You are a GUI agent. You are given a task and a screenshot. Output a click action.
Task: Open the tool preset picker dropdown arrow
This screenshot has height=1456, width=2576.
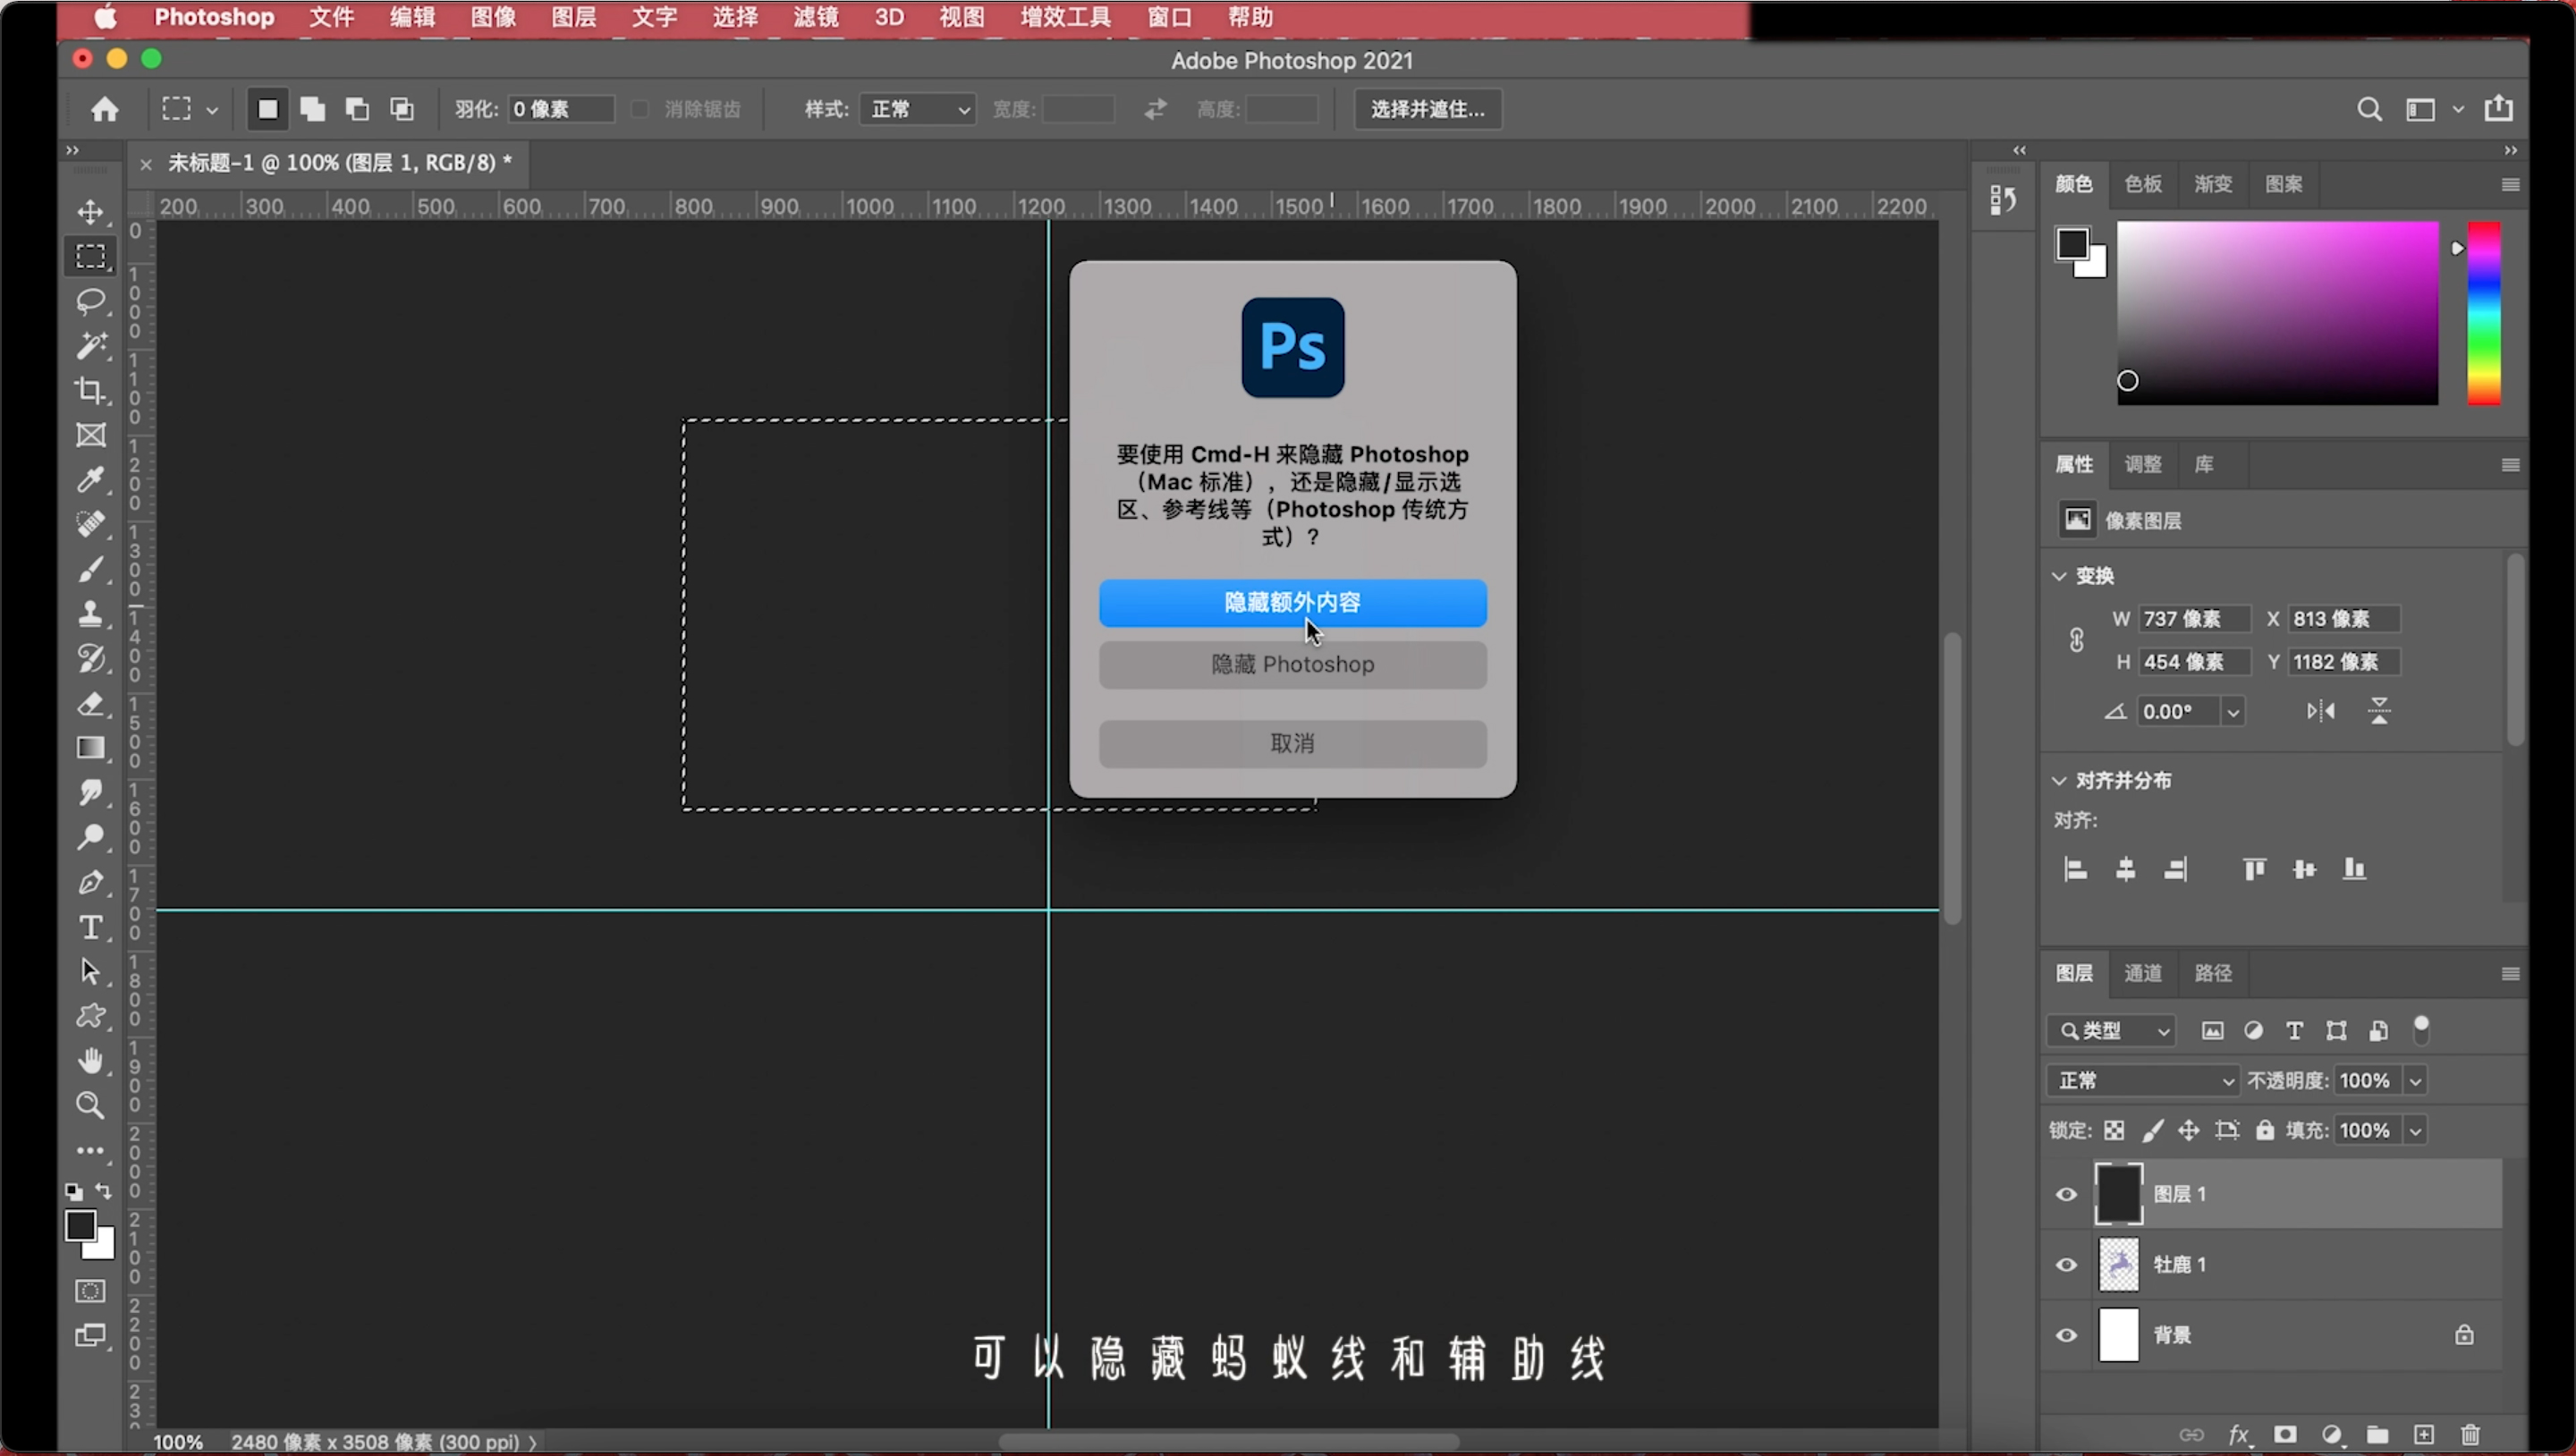[x=212, y=110]
